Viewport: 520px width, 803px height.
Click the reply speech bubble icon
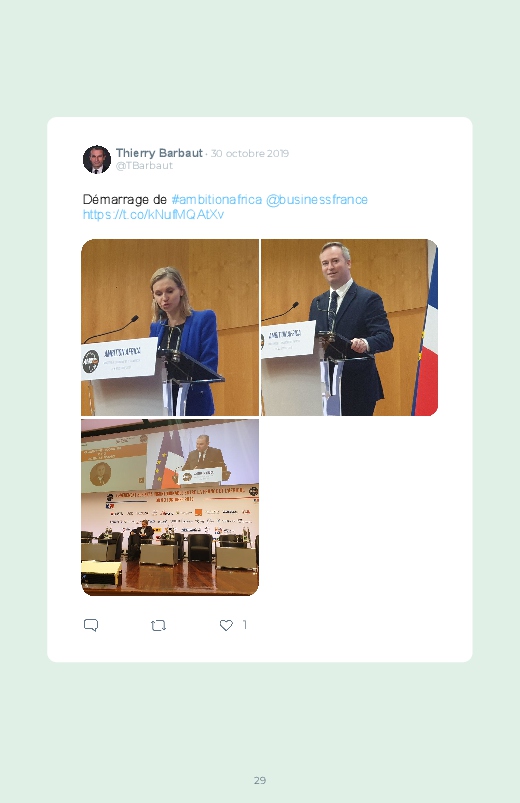91,625
